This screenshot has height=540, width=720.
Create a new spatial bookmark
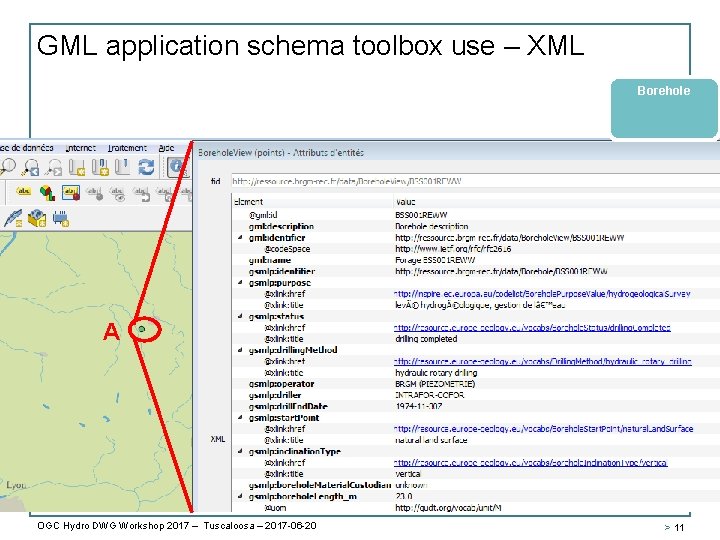(77, 167)
